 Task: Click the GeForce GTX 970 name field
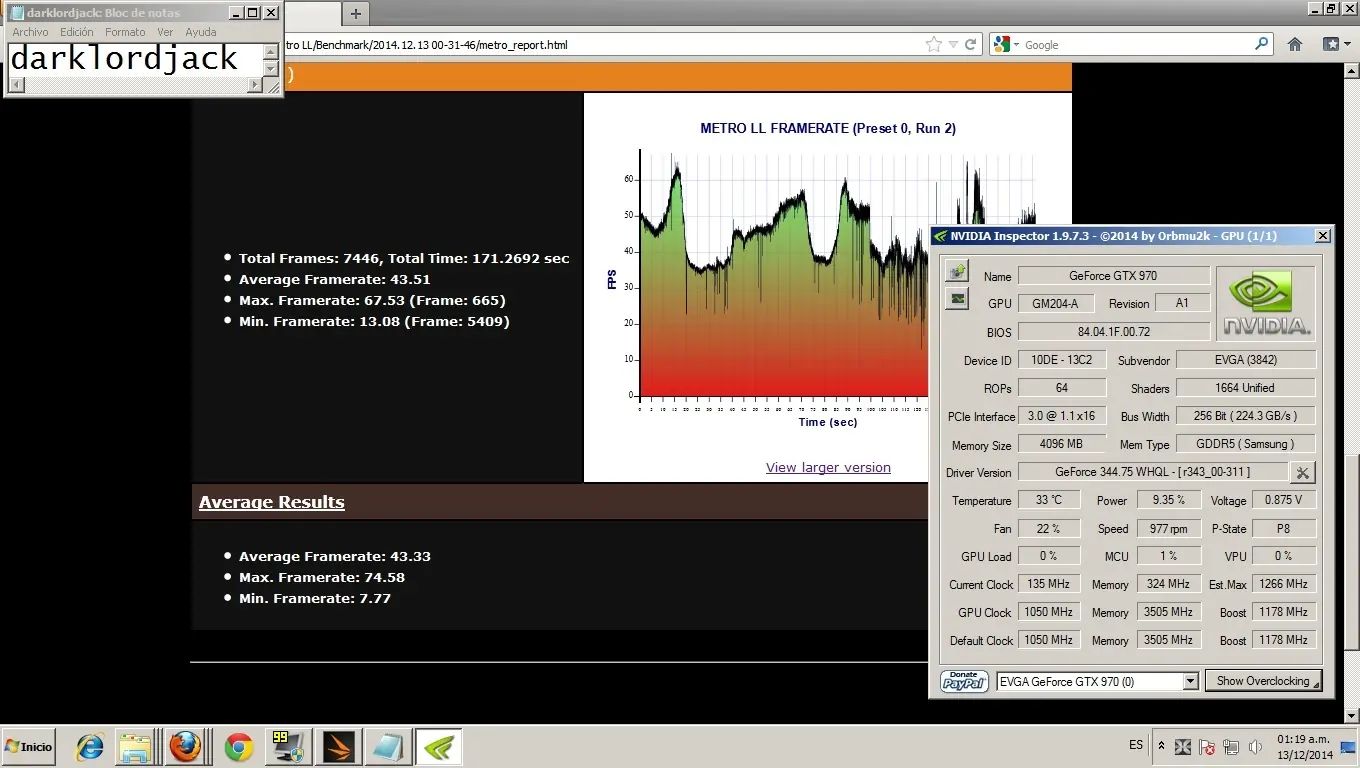click(1113, 276)
